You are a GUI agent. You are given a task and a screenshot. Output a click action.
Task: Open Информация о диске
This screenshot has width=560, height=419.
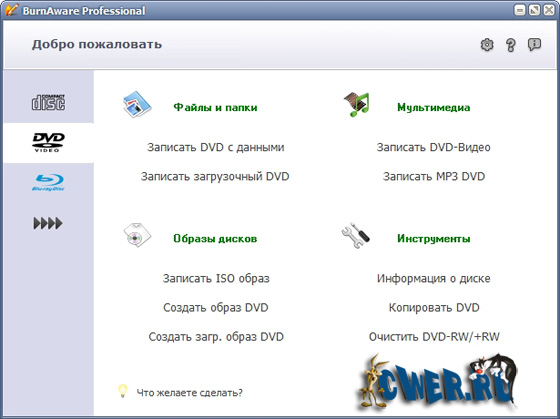(x=434, y=278)
